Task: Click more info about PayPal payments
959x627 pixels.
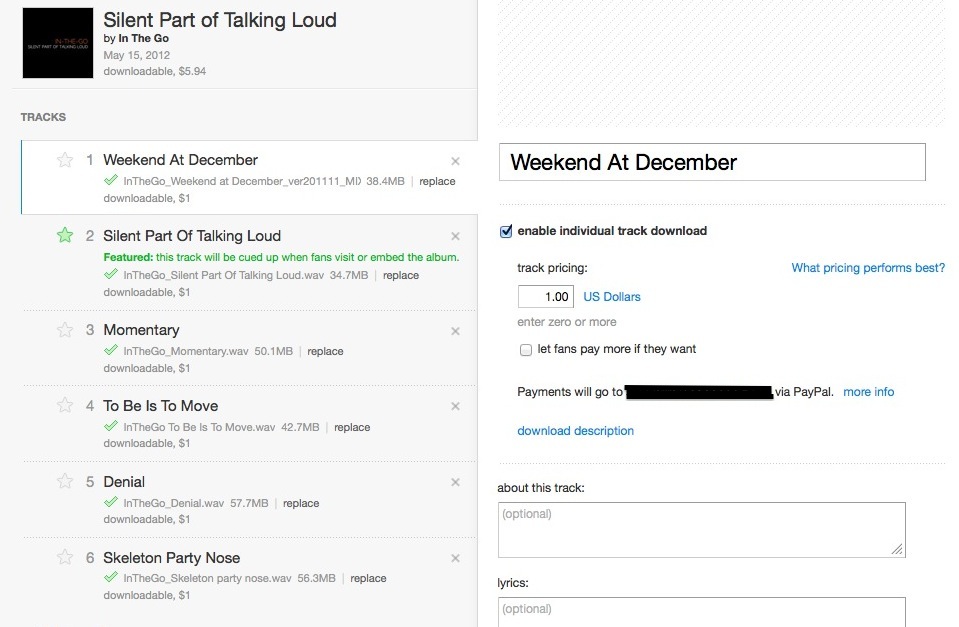Action: 868,392
